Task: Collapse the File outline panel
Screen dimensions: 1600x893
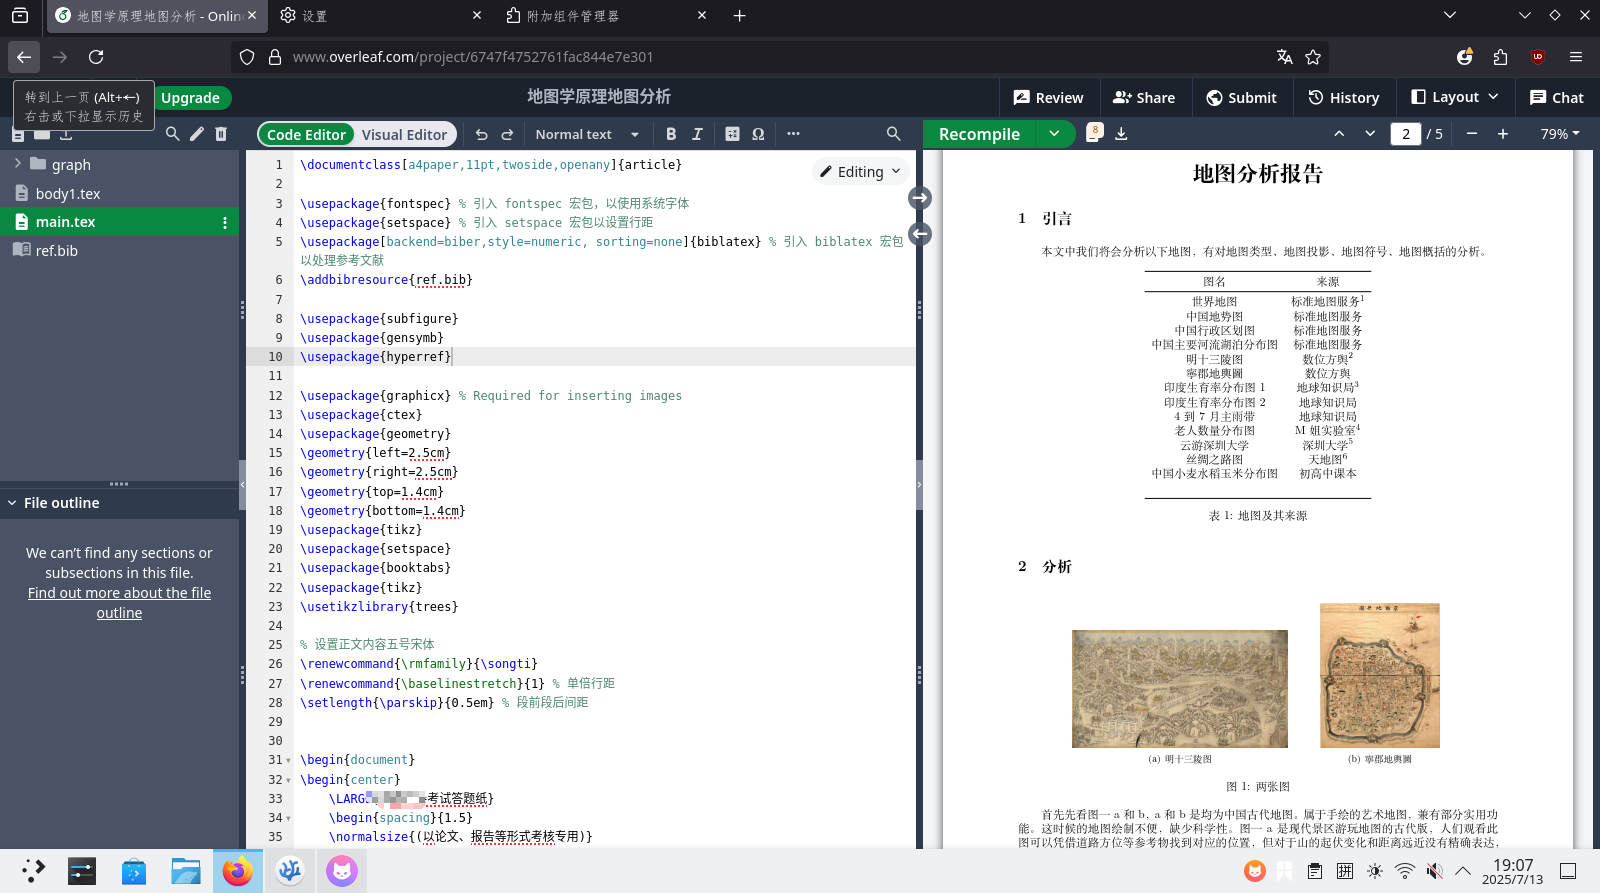Action: click(x=13, y=503)
